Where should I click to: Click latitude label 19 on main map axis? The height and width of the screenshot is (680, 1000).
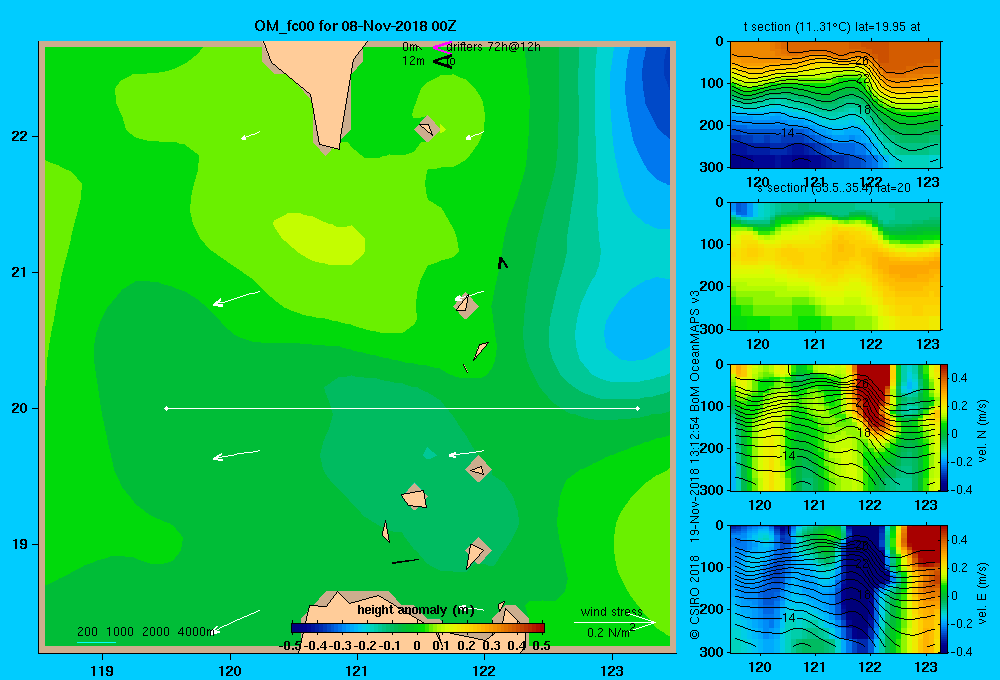click(19, 544)
